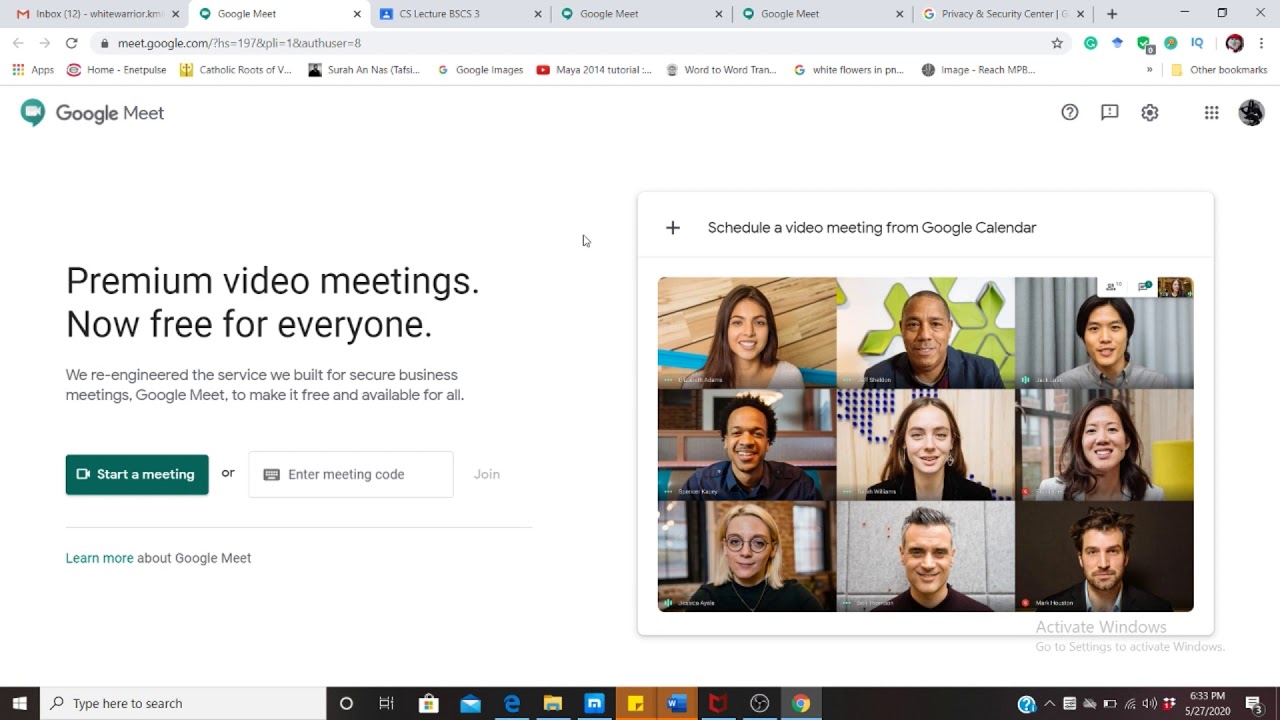Open the Maya 2014 tutorial bookmark
The height and width of the screenshot is (720, 1280).
click(594, 70)
